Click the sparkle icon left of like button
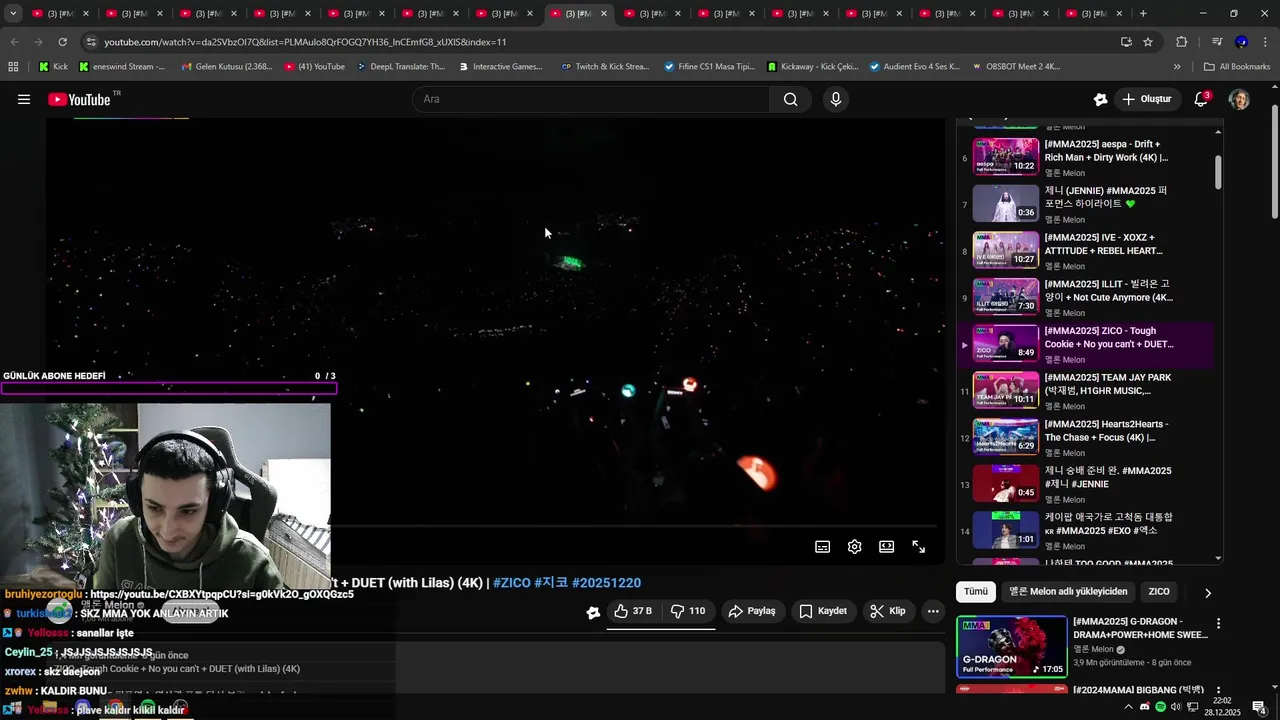 (x=593, y=612)
